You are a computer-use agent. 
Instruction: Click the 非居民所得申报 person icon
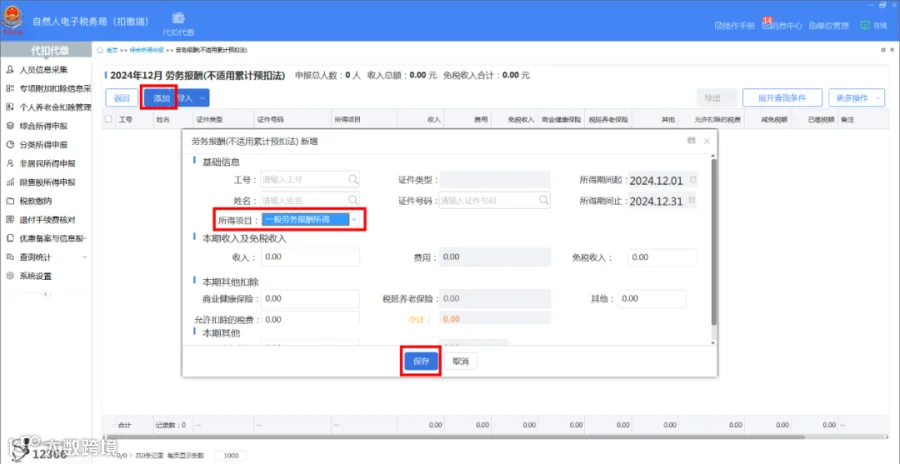[10, 164]
